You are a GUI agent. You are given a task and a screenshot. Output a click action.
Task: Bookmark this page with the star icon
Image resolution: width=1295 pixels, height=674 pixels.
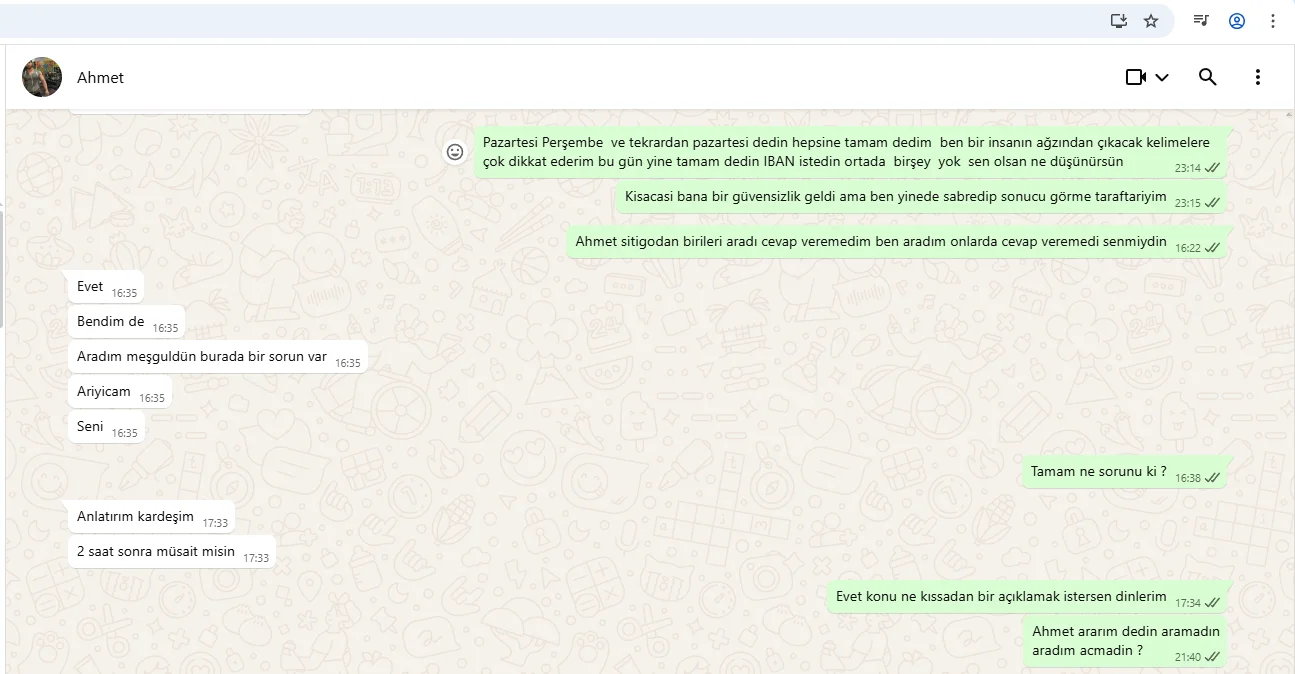1151,21
